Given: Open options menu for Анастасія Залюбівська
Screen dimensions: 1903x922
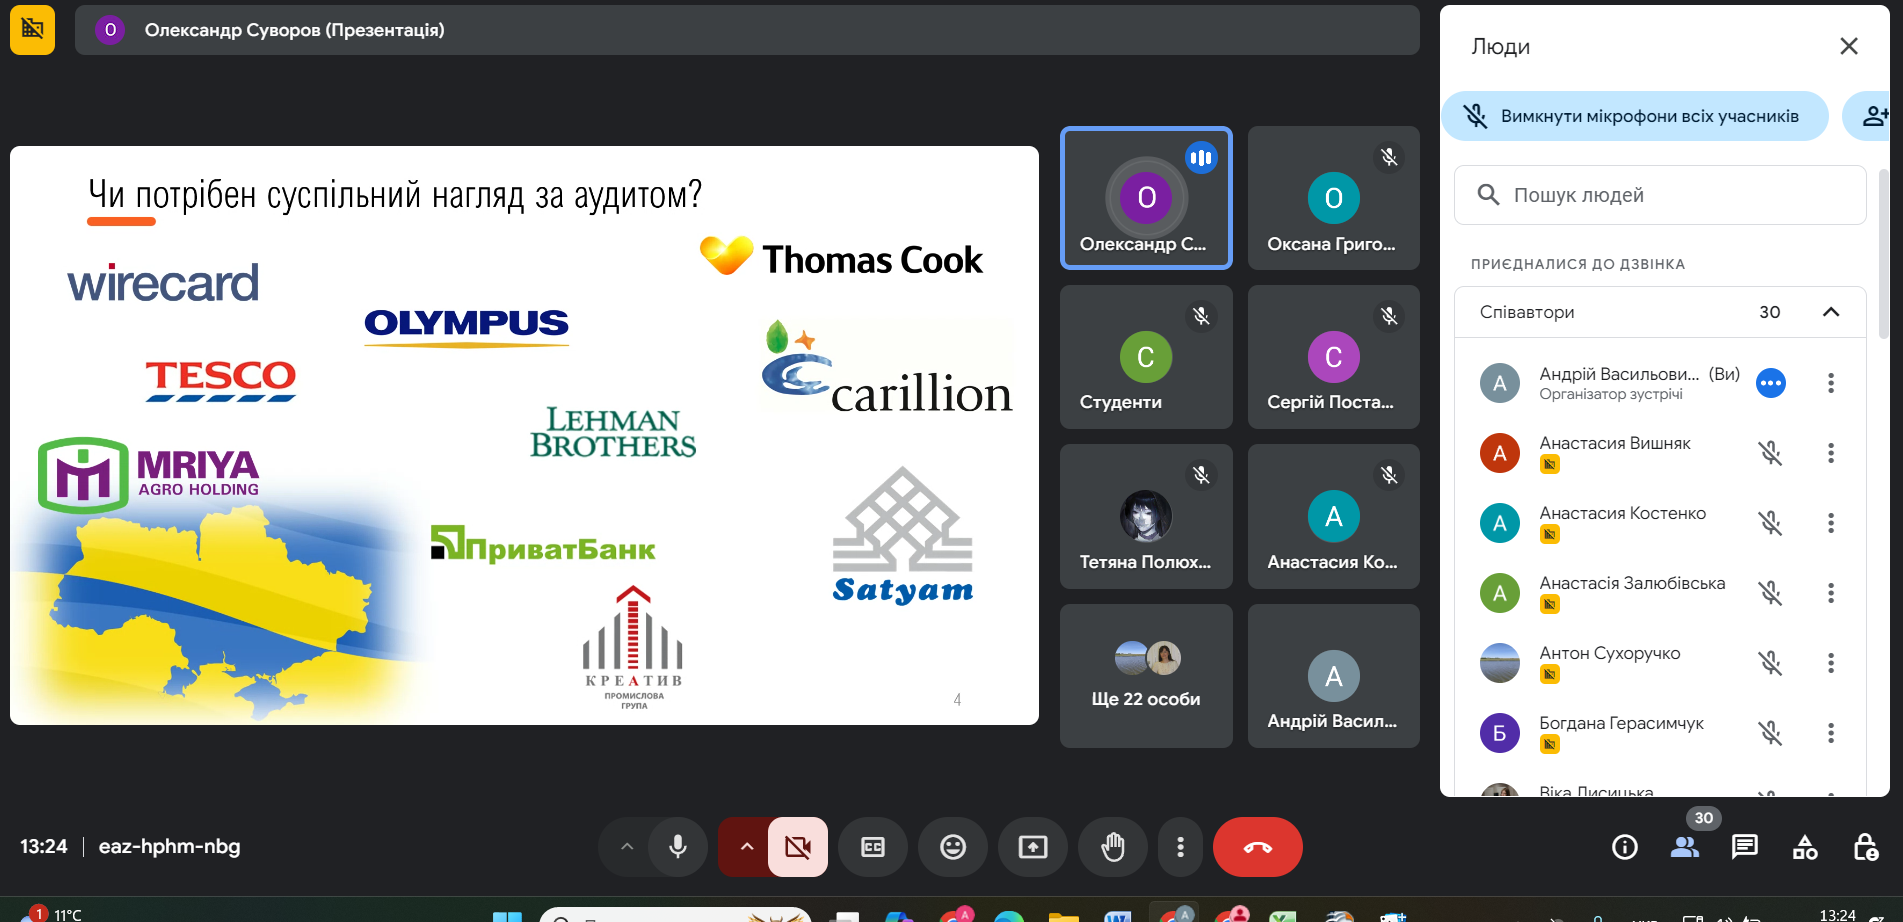Looking at the screenshot, I should click(x=1831, y=593).
